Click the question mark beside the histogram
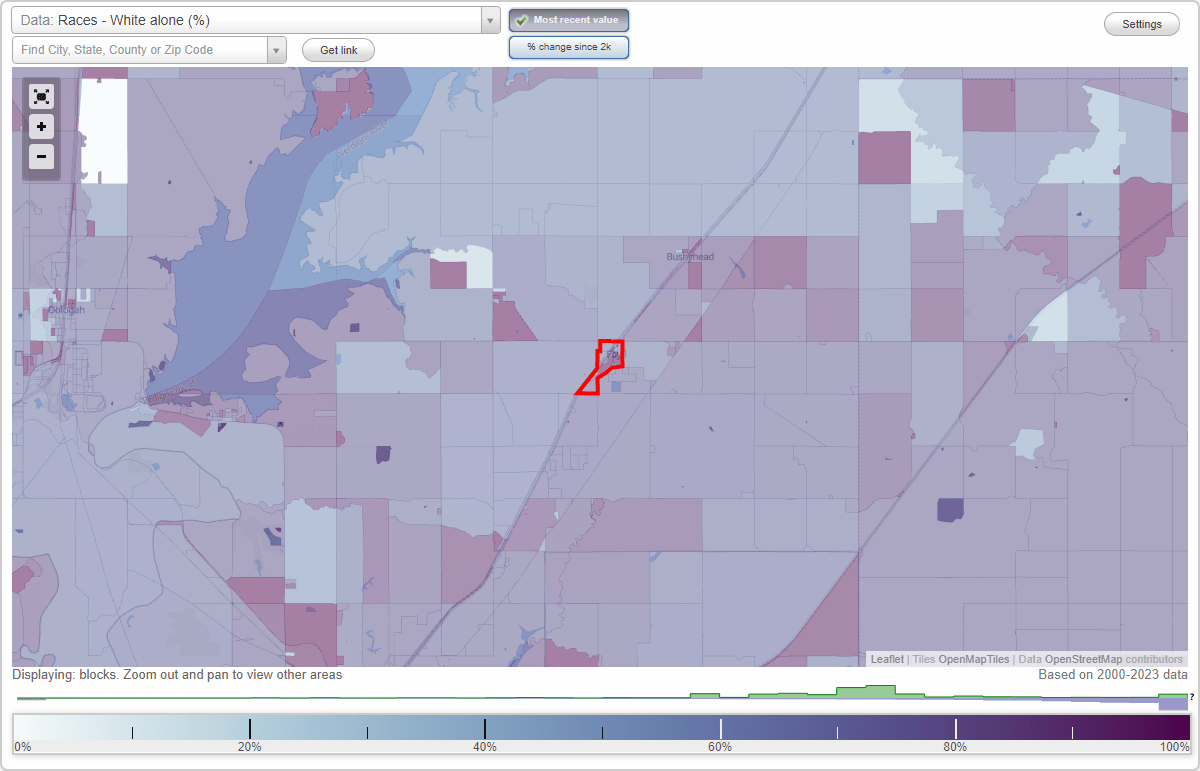1200x771 pixels. pyautogui.click(x=1192, y=698)
